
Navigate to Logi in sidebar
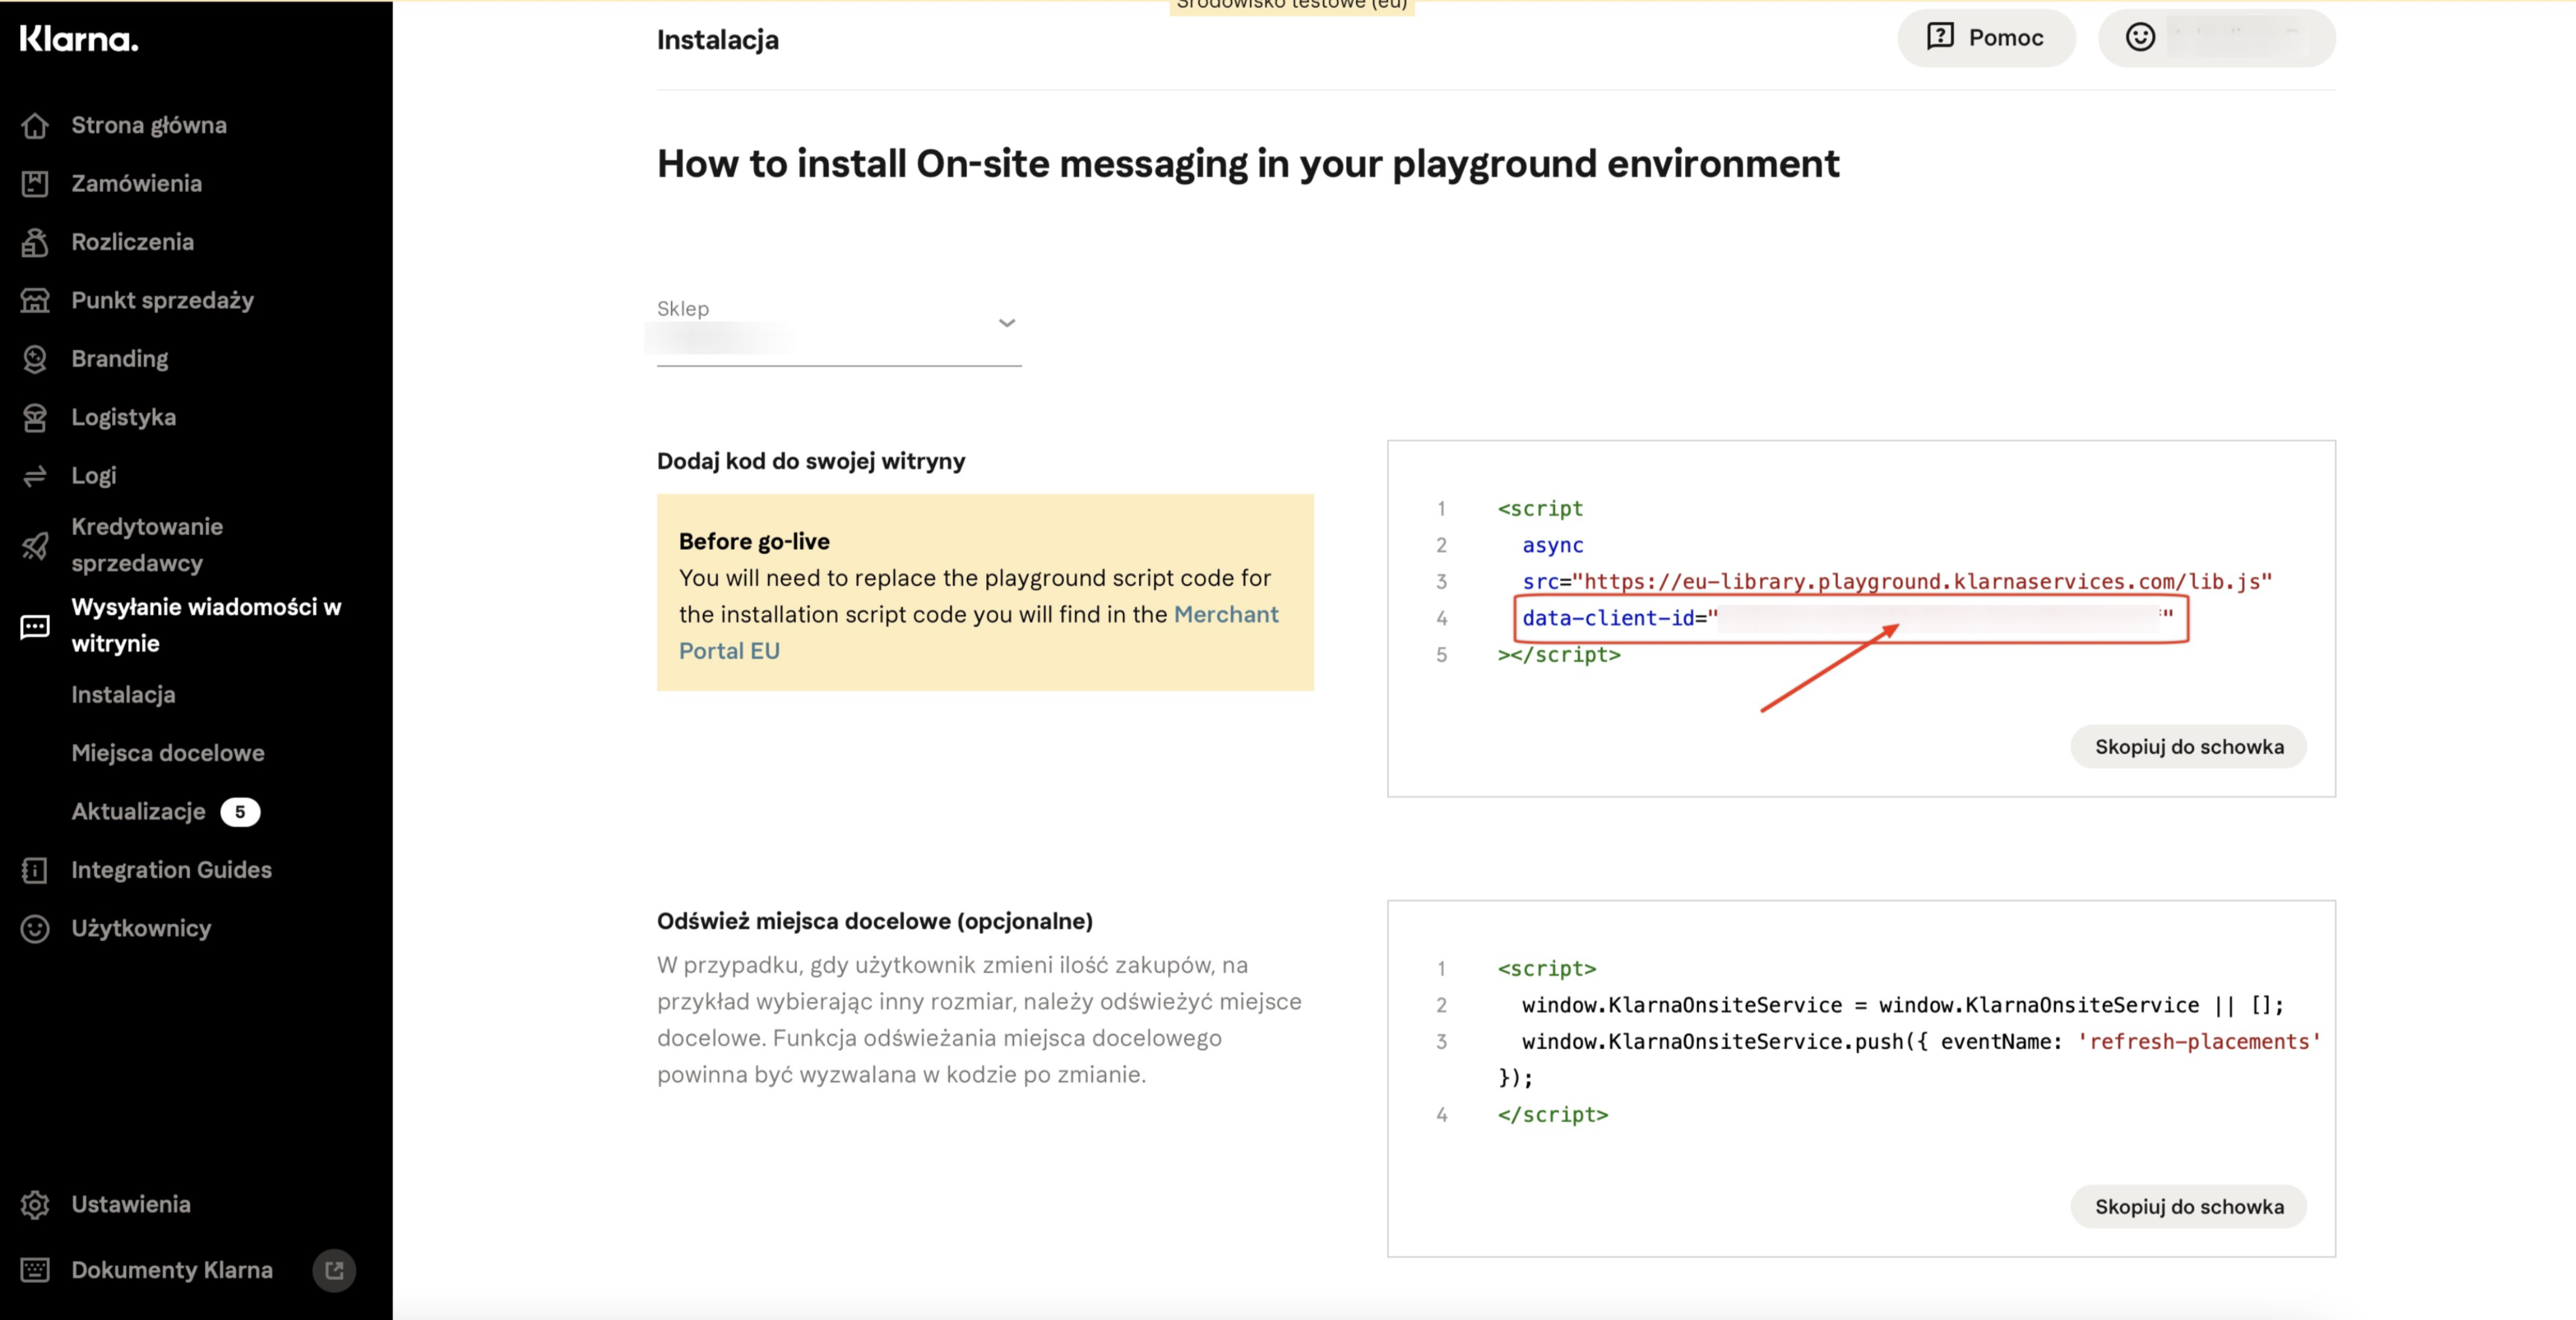pos(94,476)
